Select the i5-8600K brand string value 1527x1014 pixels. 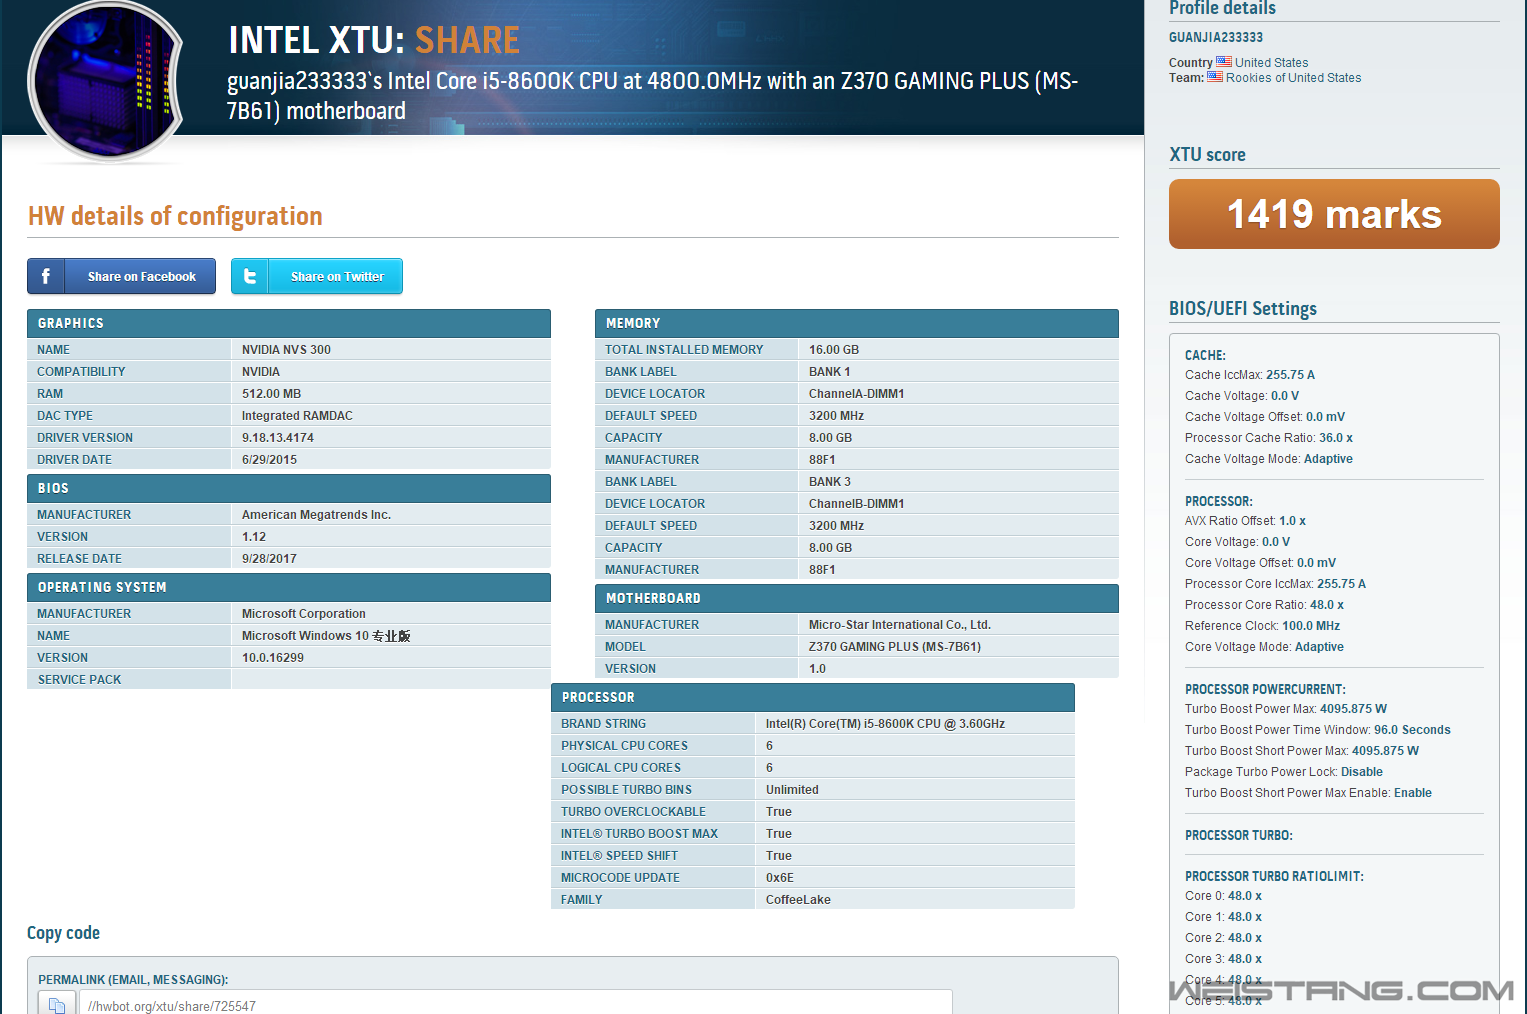coord(885,723)
